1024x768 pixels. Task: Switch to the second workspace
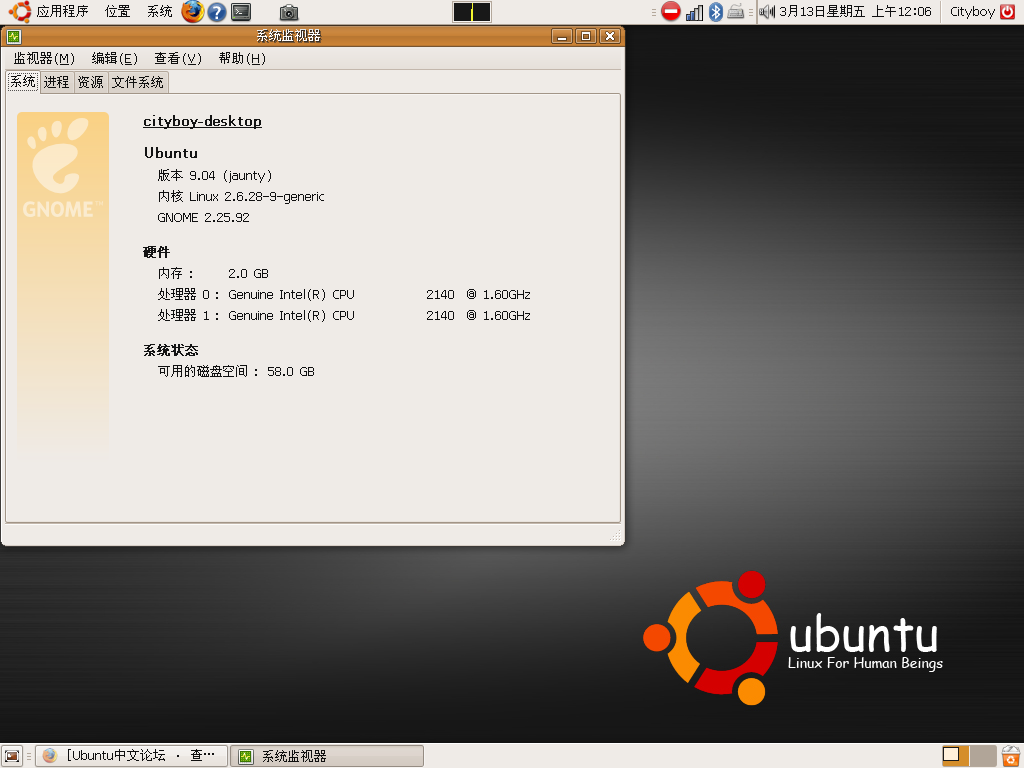coord(983,756)
